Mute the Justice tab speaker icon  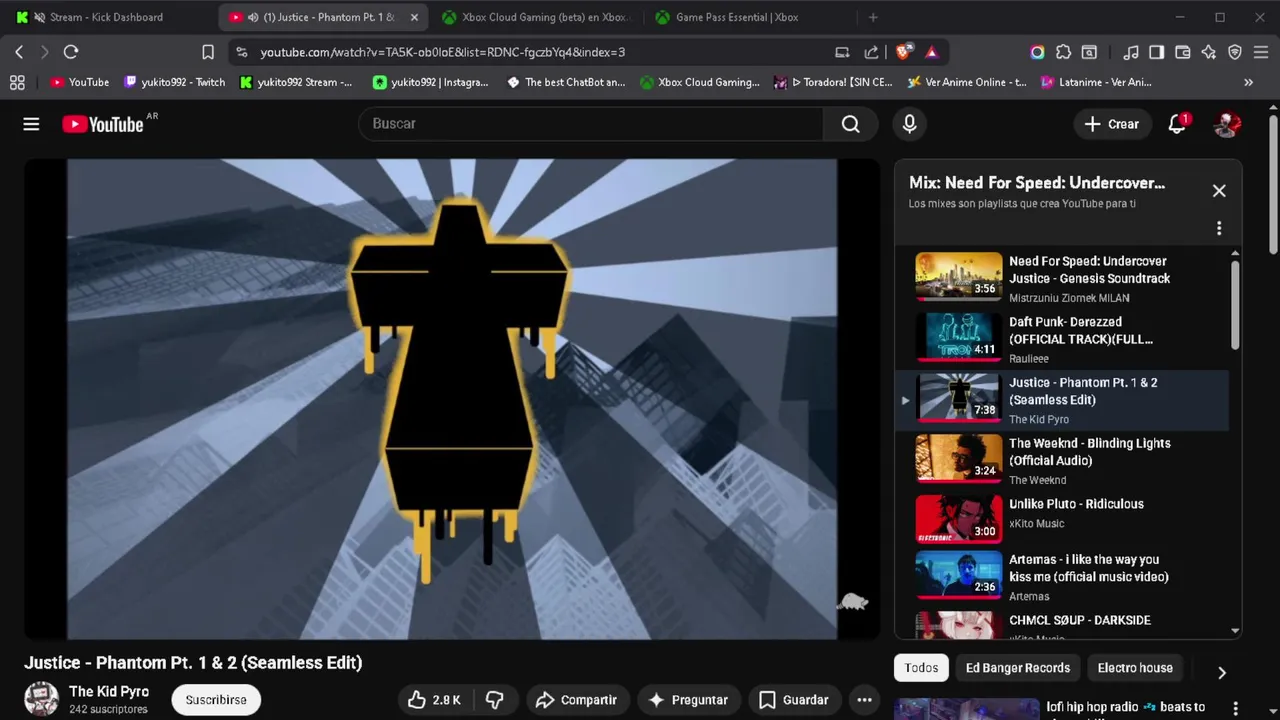[252, 17]
